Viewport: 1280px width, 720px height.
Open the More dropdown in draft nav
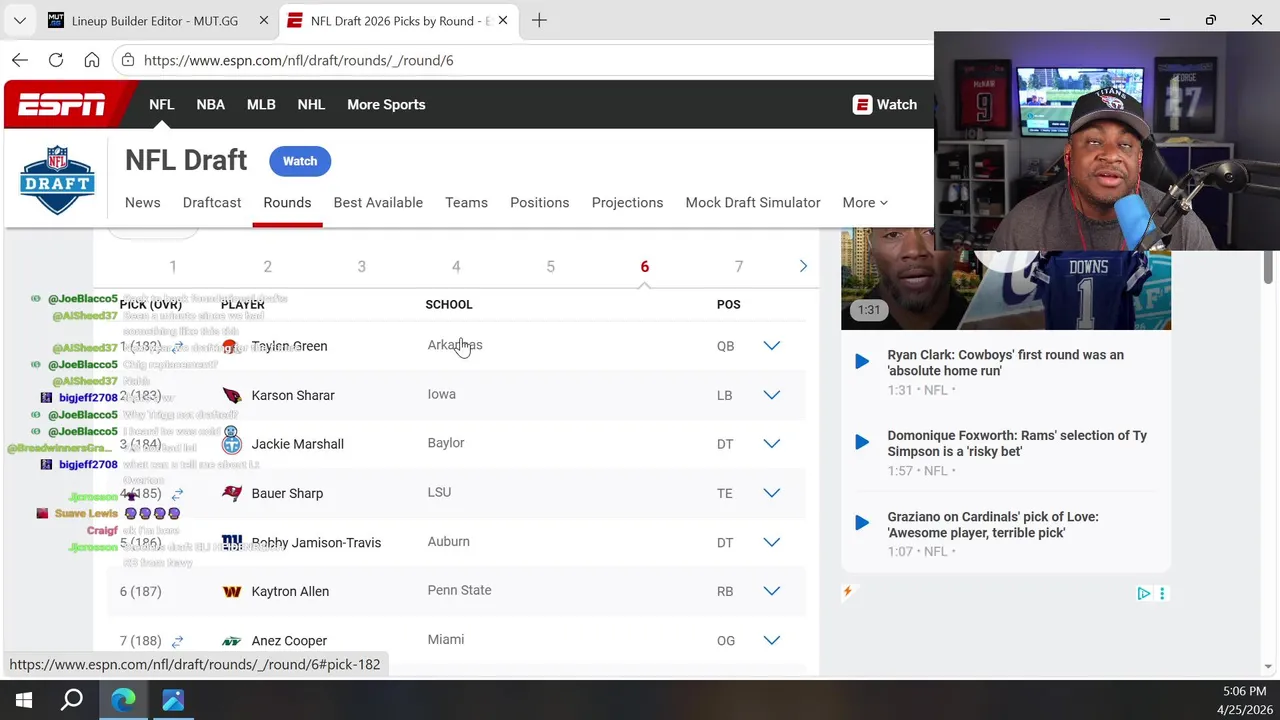865,202
